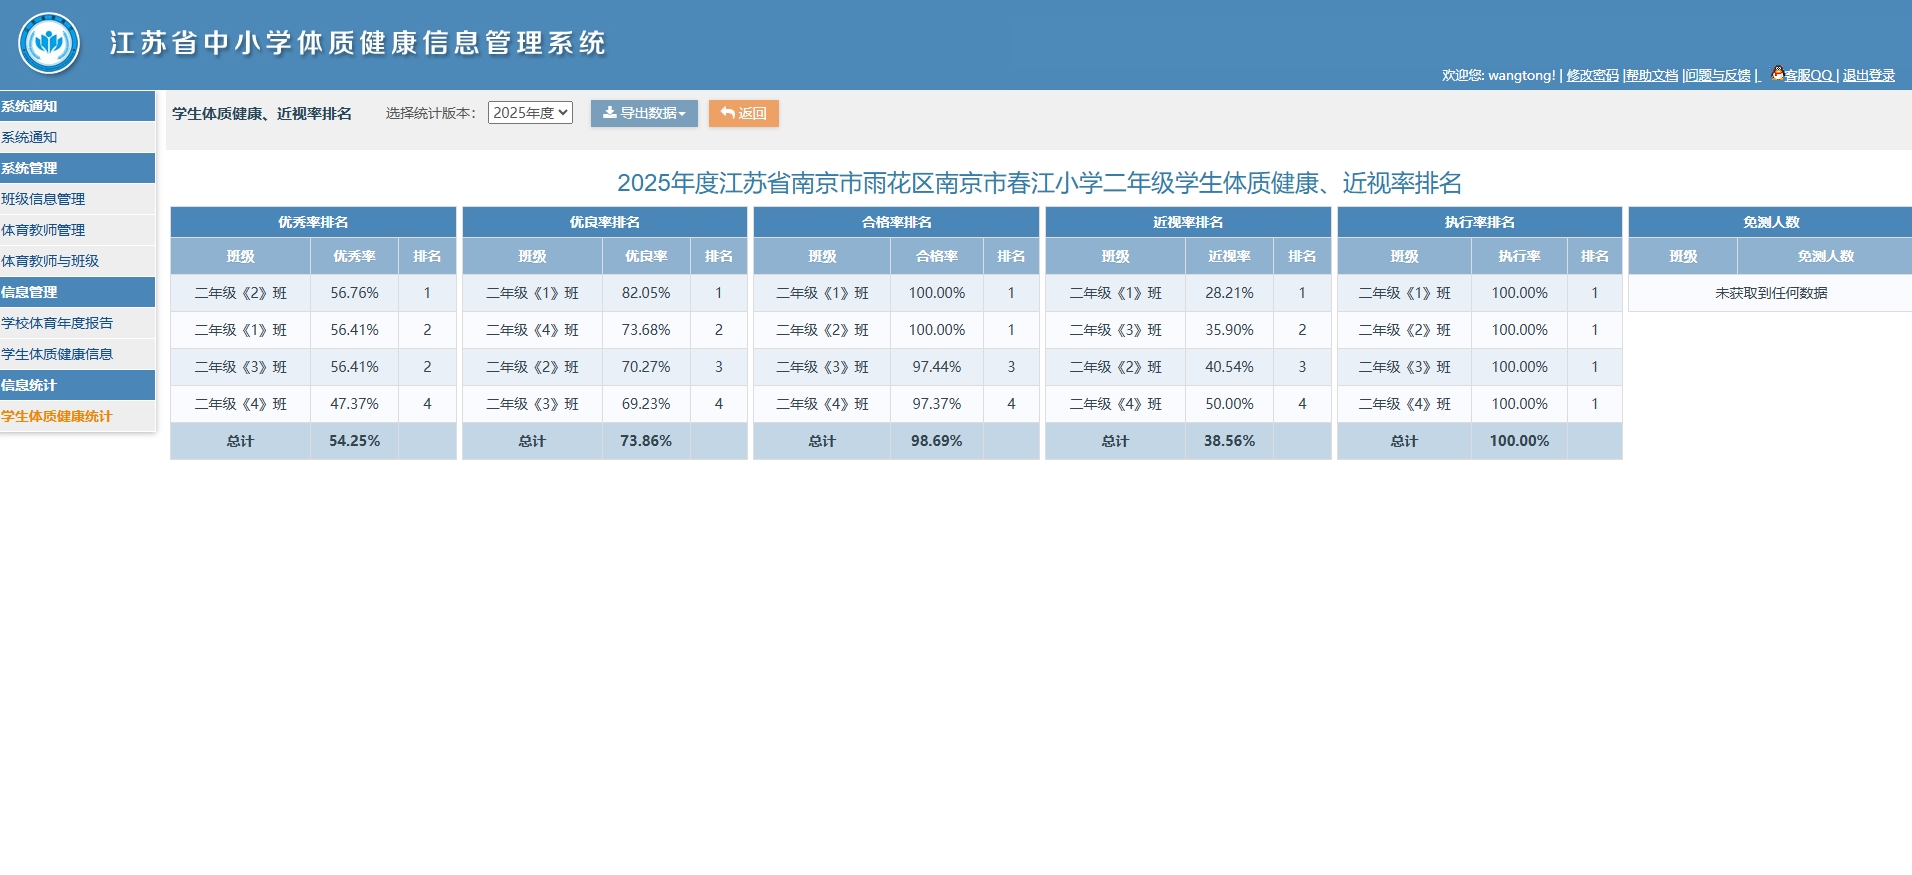The height and width of the screenshot is (875, 1912).
Task: Open the 2025年度 statistics version dropdown
Action: pos(530,113)
